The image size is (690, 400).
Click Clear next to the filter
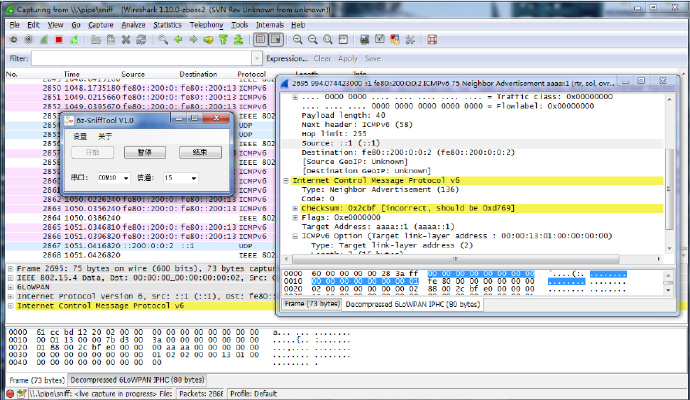322,59
